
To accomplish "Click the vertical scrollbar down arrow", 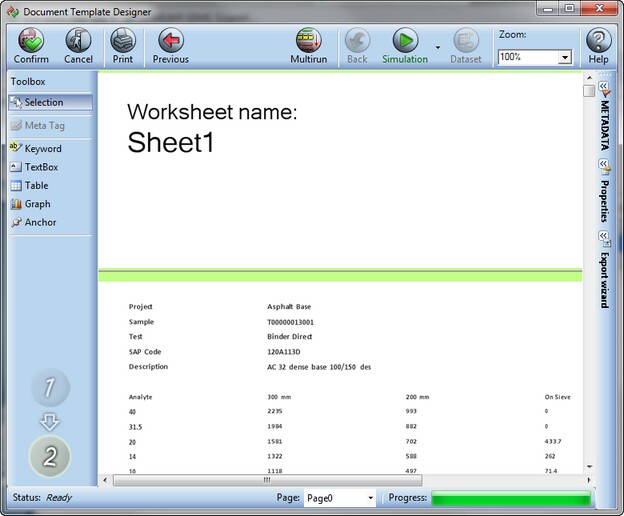I will point(589,467).
